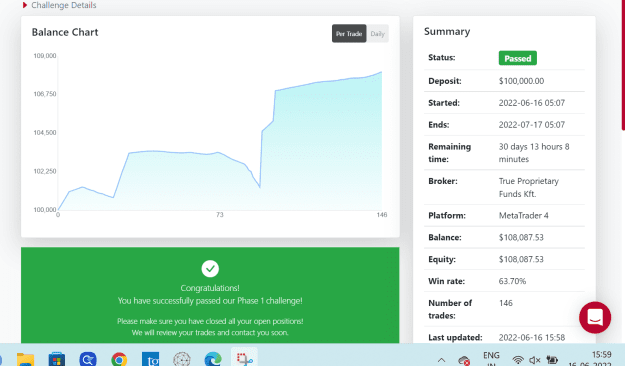Click the Deposit value $100,000.00
Image resolution: width=625 pixels, height=366 pixels.
coord(521,81)
